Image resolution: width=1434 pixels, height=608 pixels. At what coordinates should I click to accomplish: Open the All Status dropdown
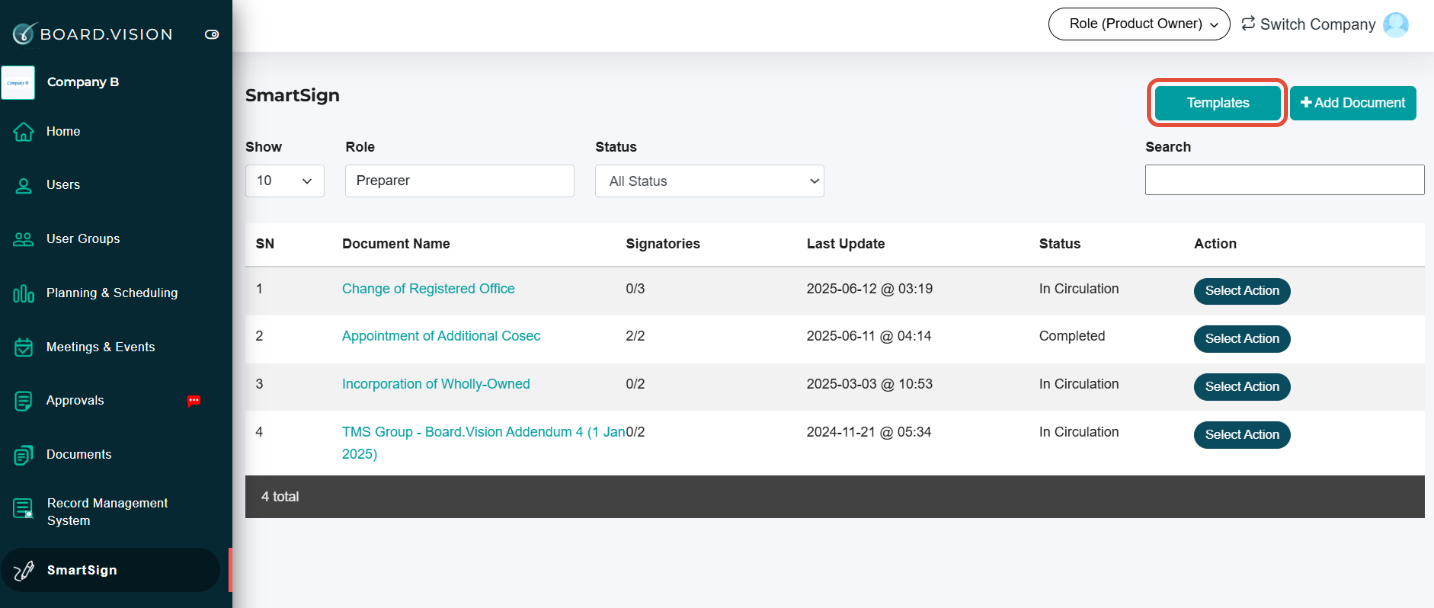pos(710,181)
